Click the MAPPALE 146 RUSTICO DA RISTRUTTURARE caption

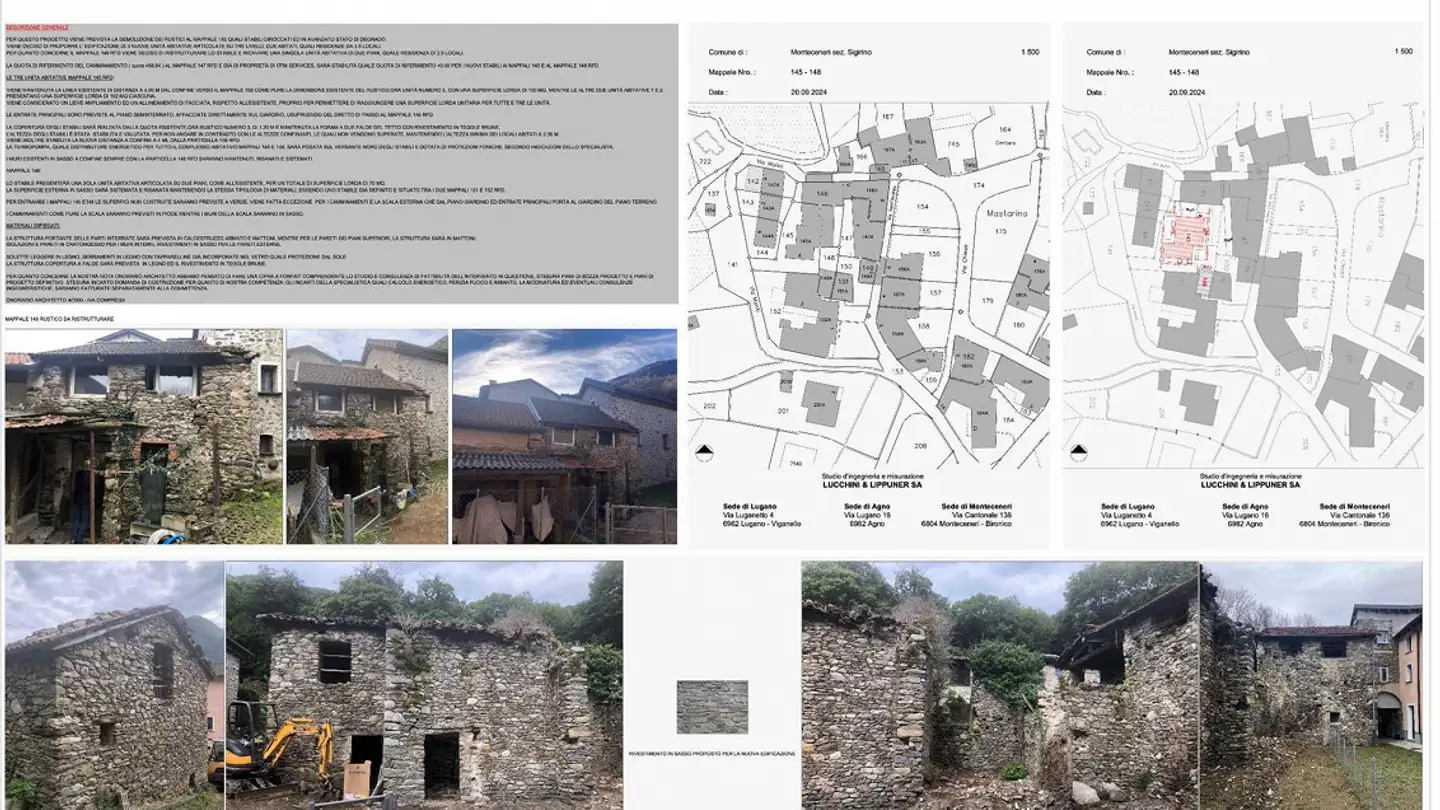pos(59,319)
